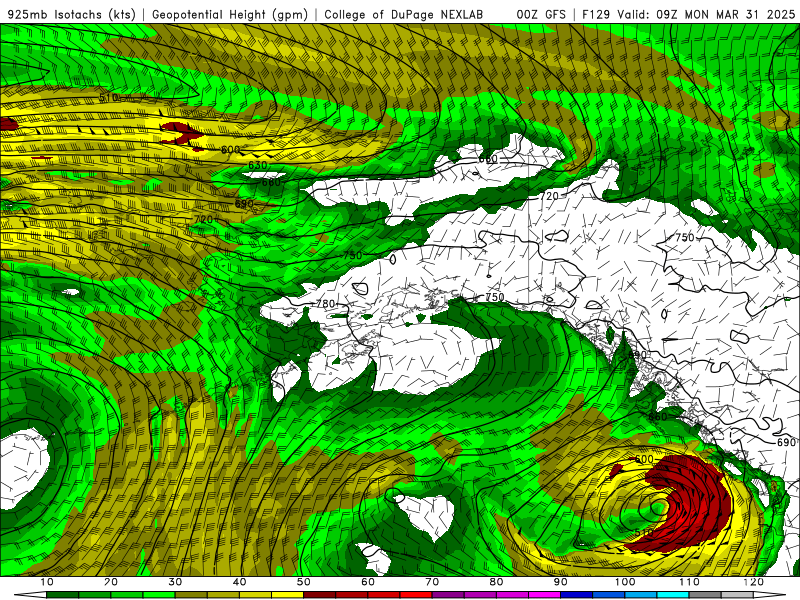800x600 pixels.
Task: Click the 'College of DuPage NEXLAB' label
Action: (x=404, y=15)
